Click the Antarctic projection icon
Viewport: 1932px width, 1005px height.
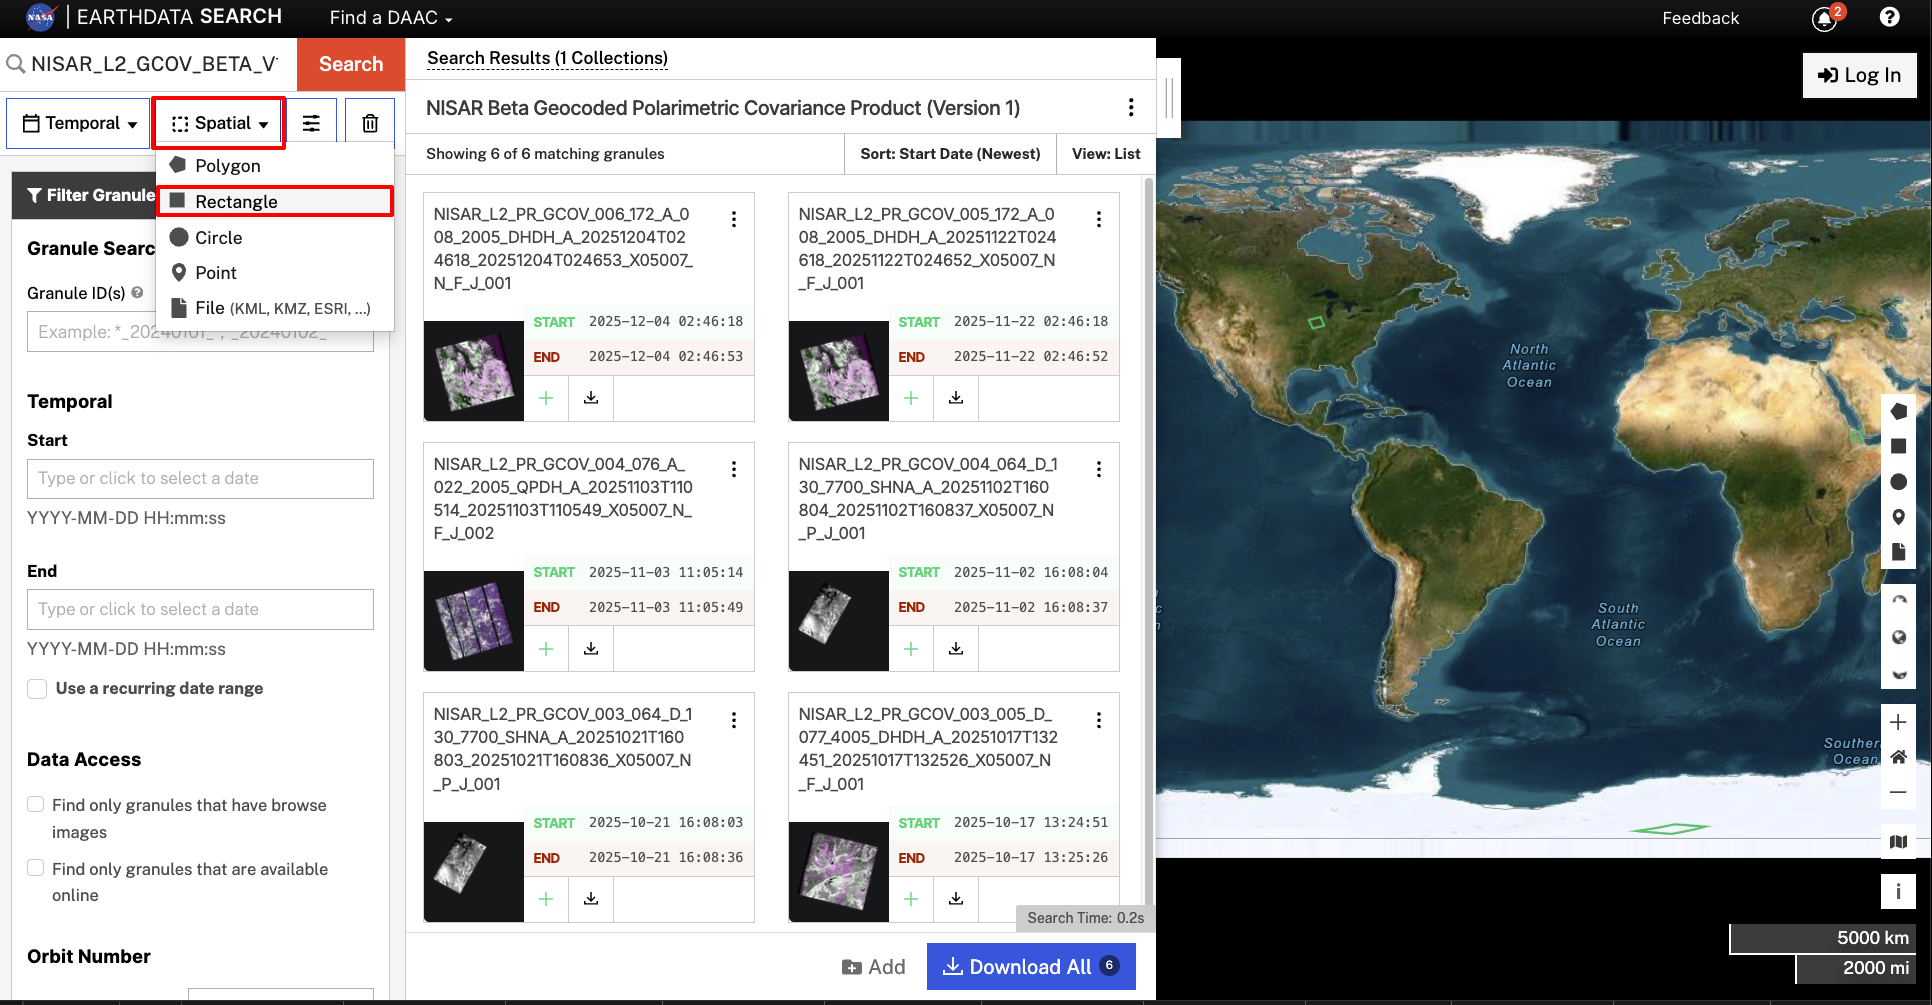(x=1899, y=672)
